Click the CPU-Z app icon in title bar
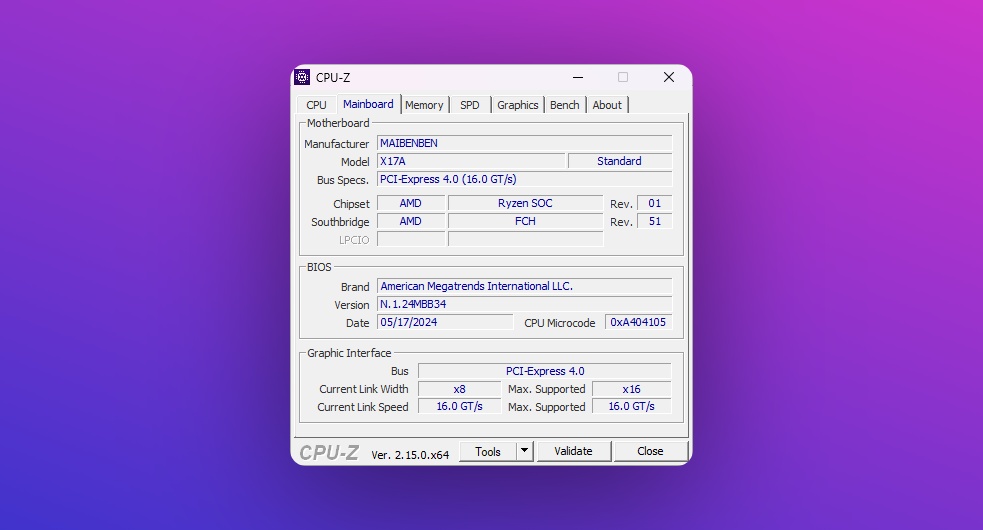983x530 pixels. click(x=302, y=77)
